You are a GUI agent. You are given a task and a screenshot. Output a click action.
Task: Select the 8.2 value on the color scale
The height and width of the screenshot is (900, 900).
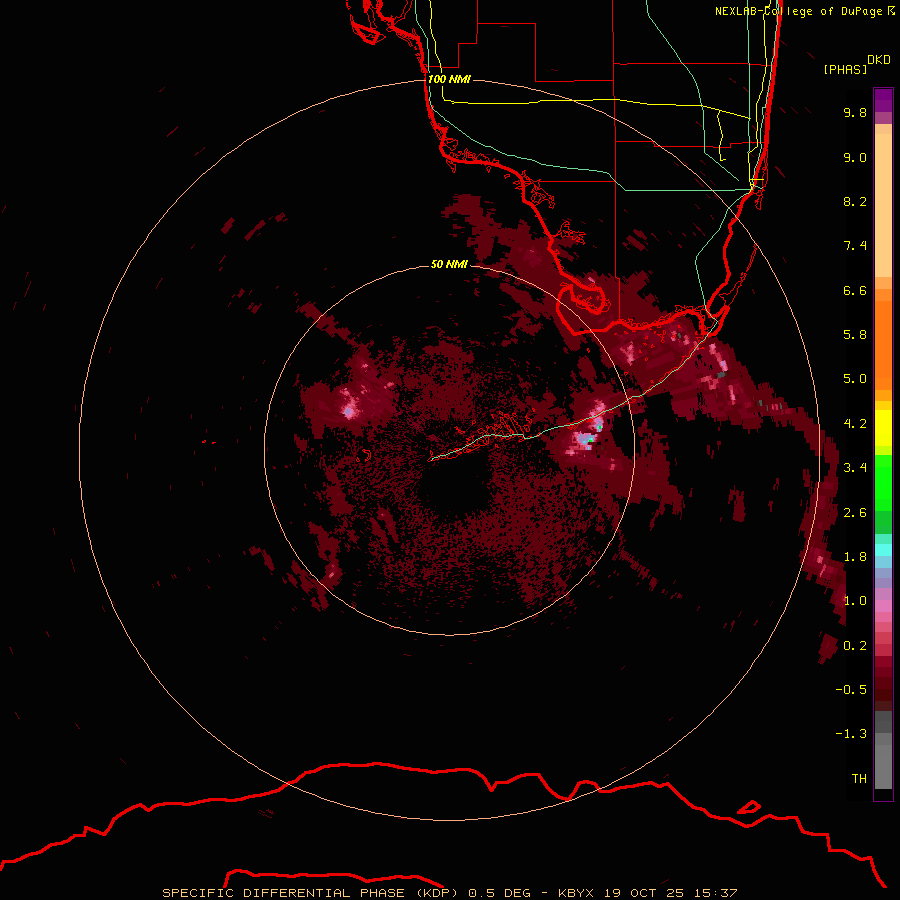tap(855, 201)
